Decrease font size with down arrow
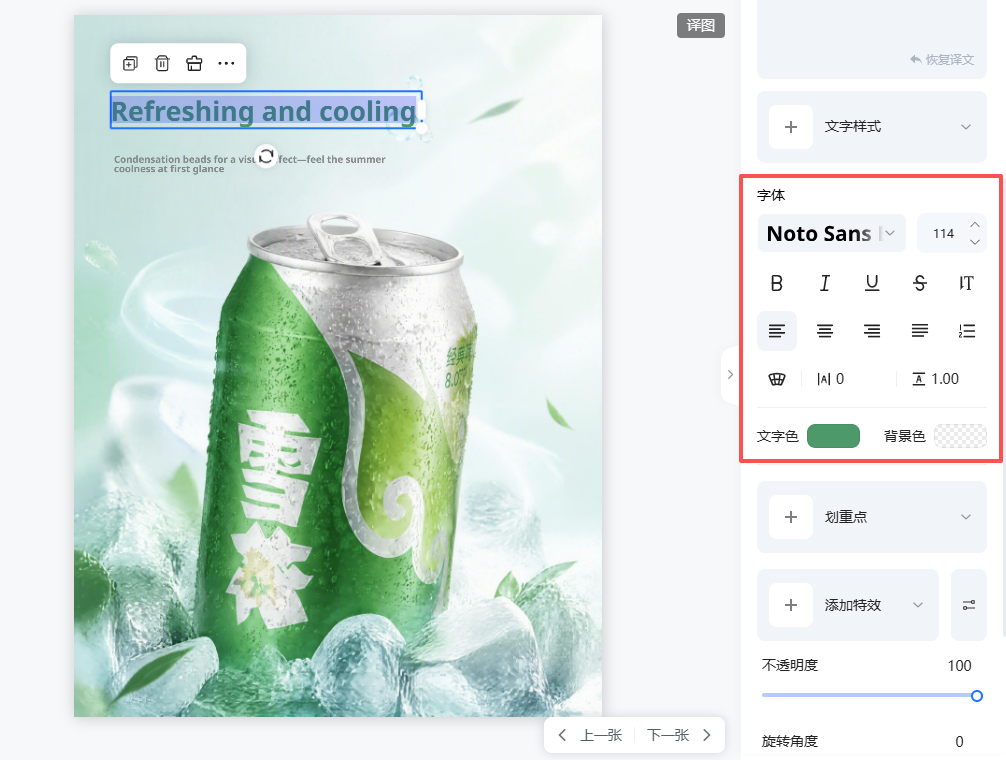This screenshot has width=1006, height=760. pyautogui.click(x=975, y=242)
